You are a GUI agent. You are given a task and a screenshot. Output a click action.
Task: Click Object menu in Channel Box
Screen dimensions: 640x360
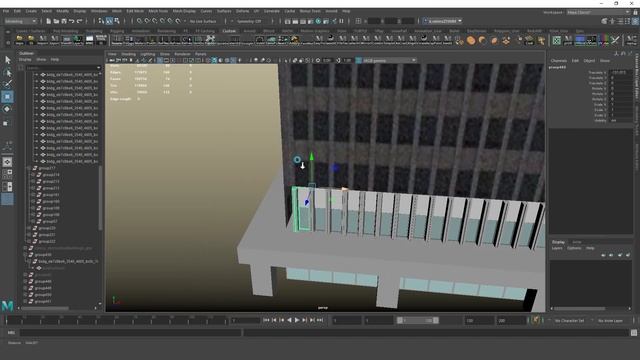click(x=589, y=60)
